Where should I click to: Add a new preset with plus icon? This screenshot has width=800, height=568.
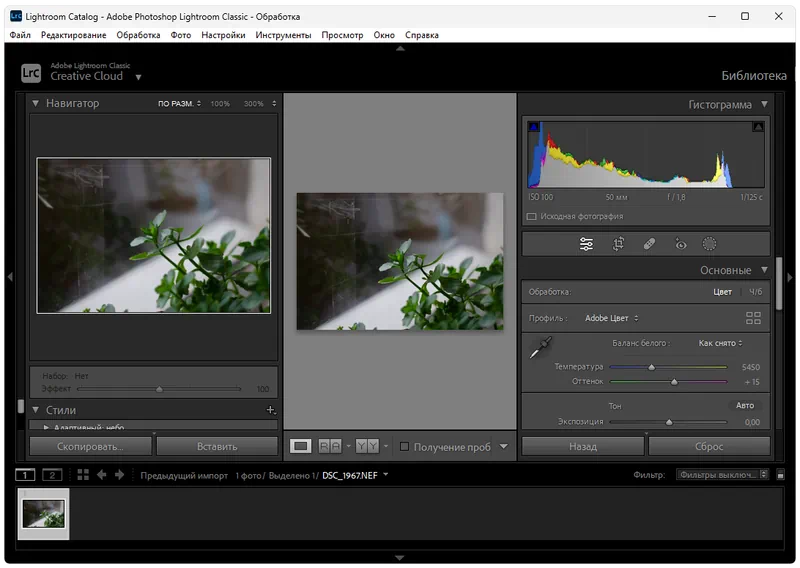pos(270,410)
